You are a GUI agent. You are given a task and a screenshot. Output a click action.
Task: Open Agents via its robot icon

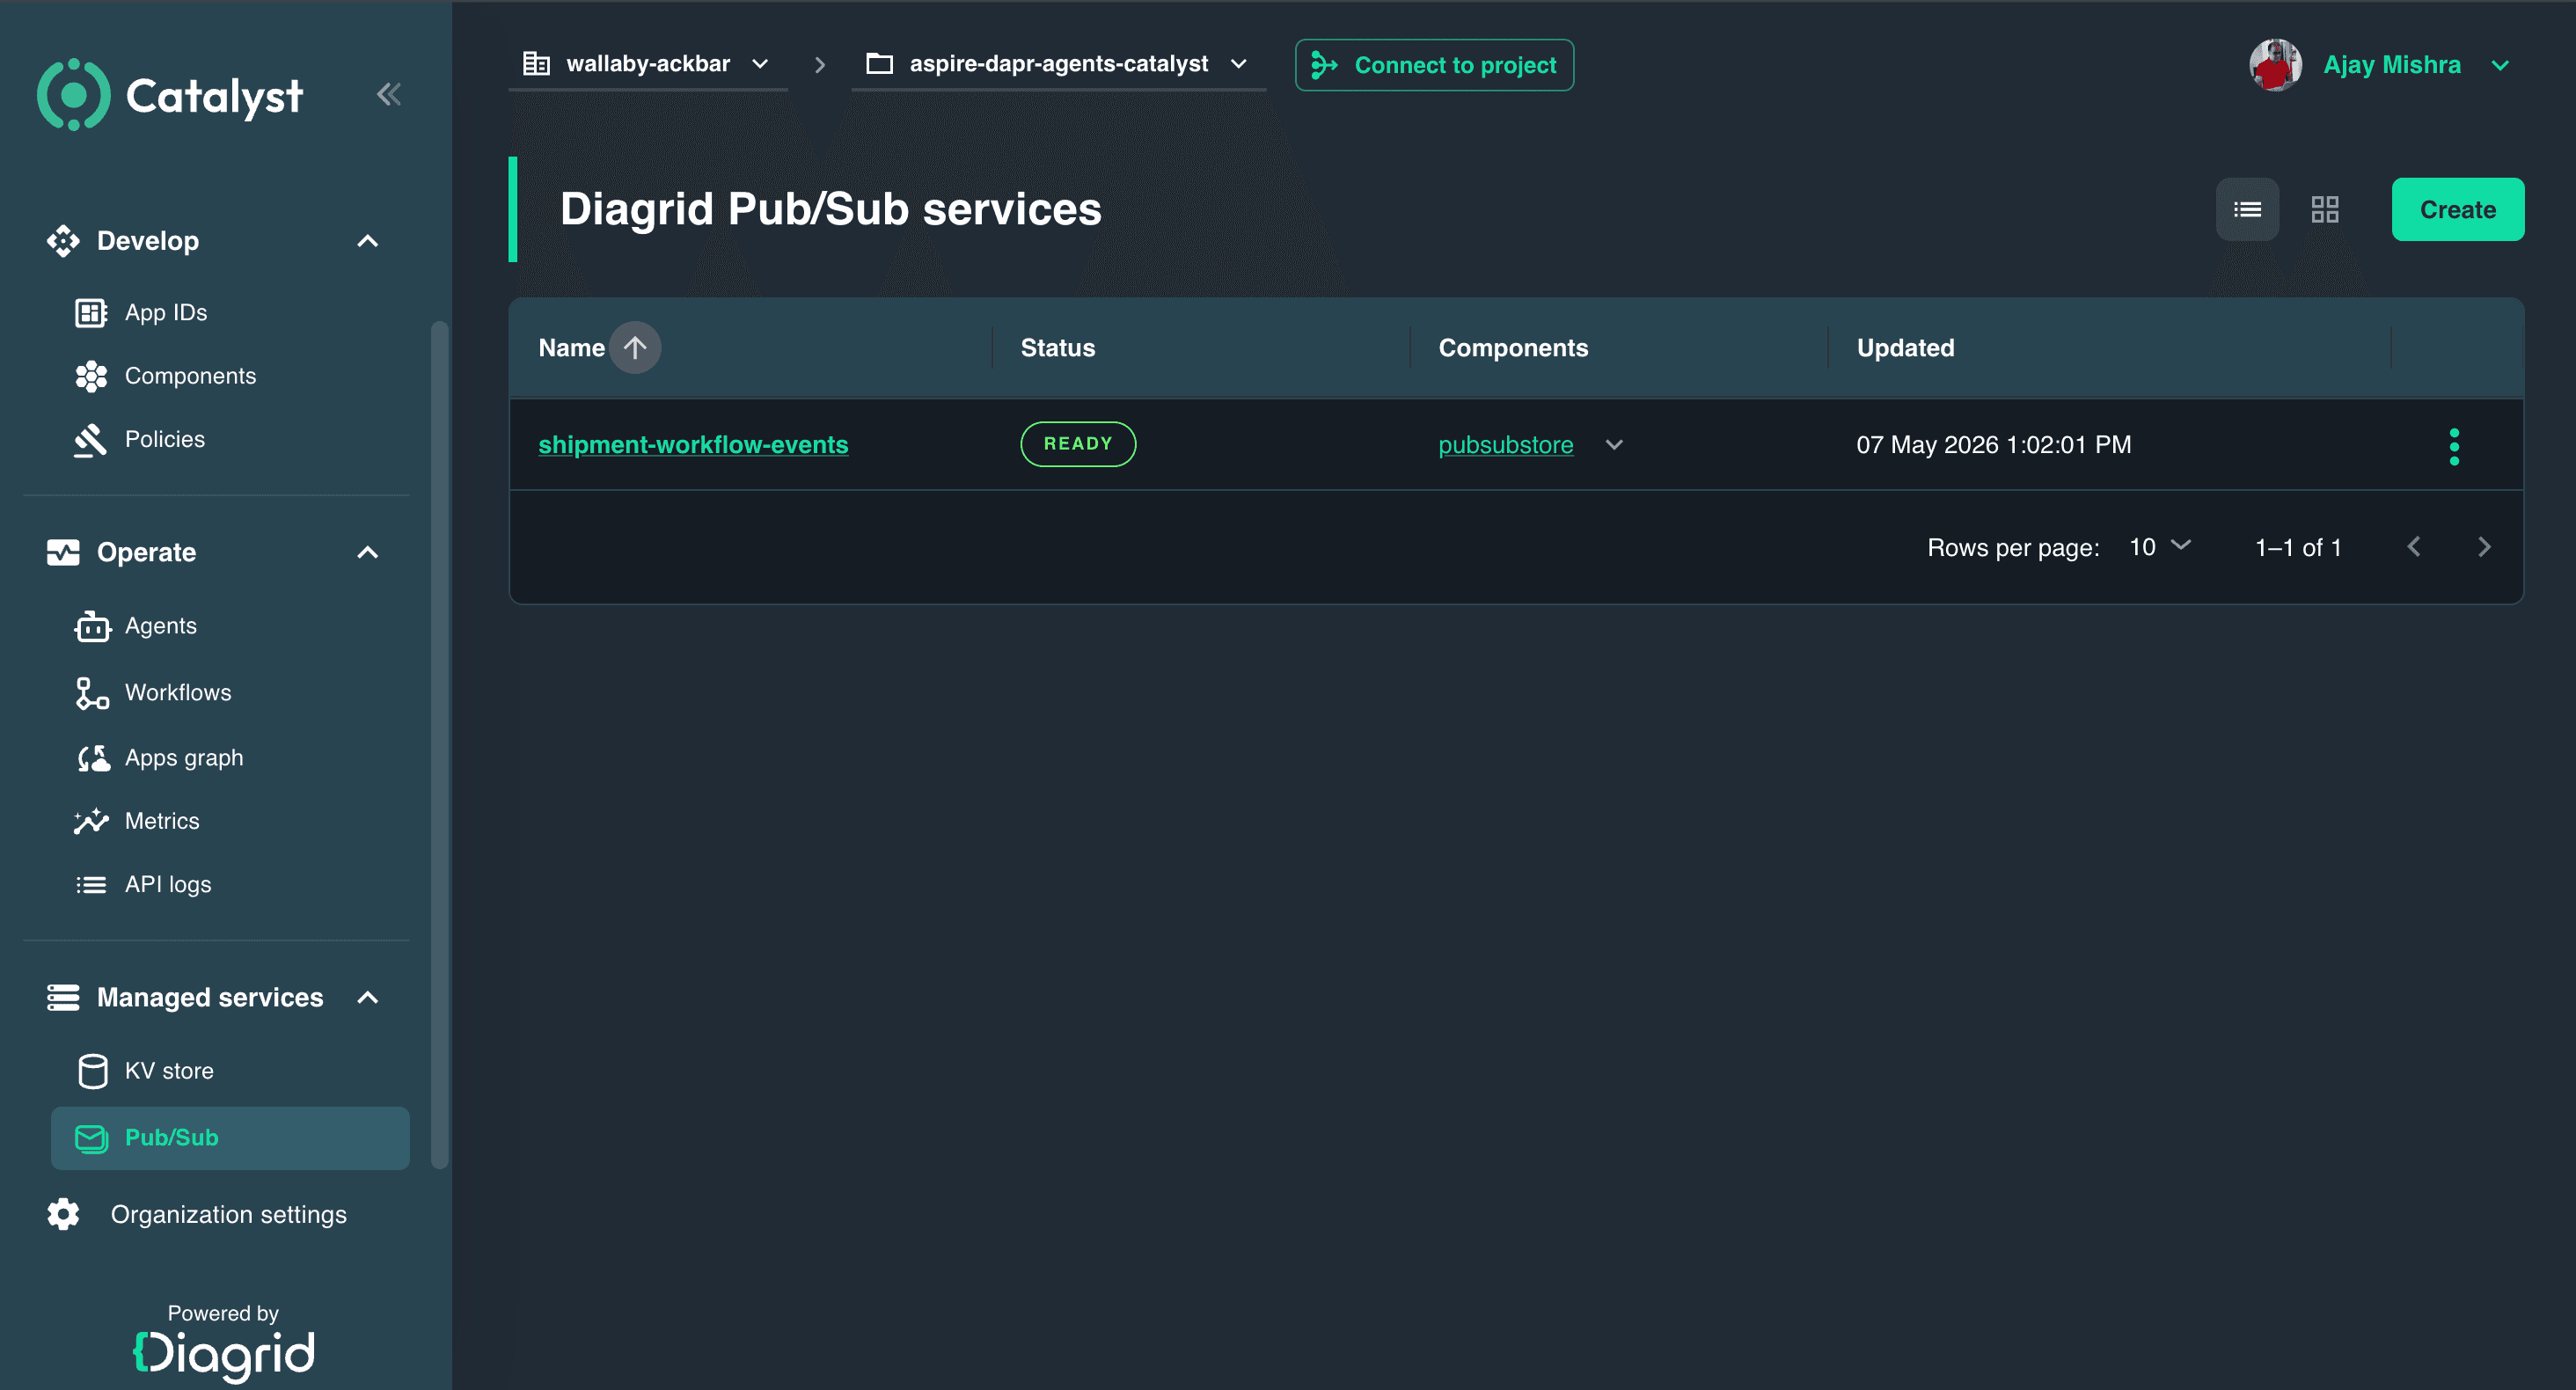(x=92, y=626)
